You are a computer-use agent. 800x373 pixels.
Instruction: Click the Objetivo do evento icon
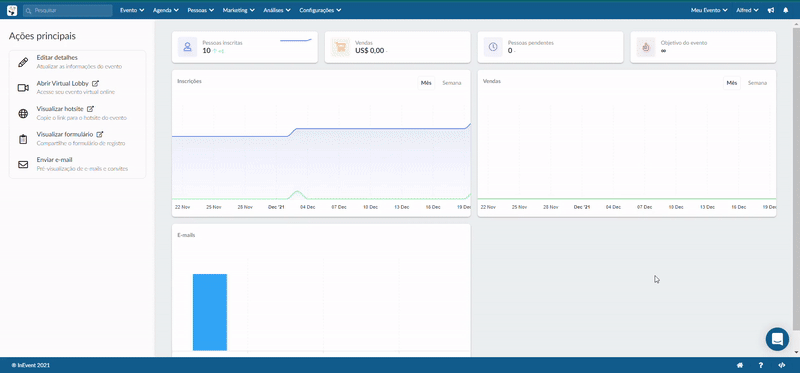pos(646,47)
